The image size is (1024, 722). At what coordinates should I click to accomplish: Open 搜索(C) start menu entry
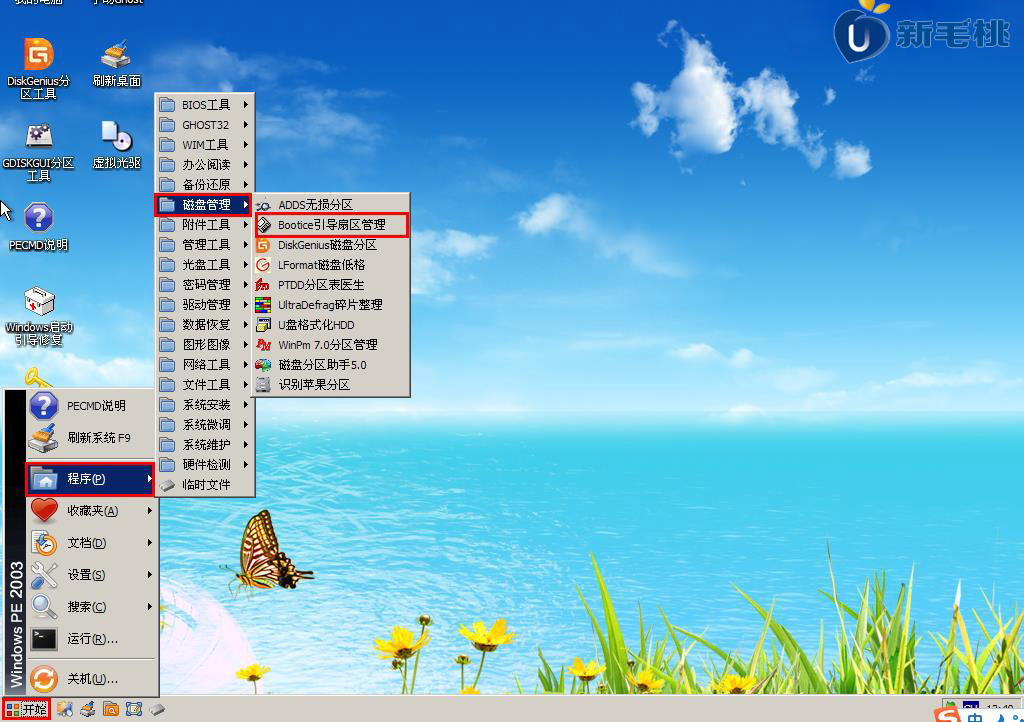[91, 606]
